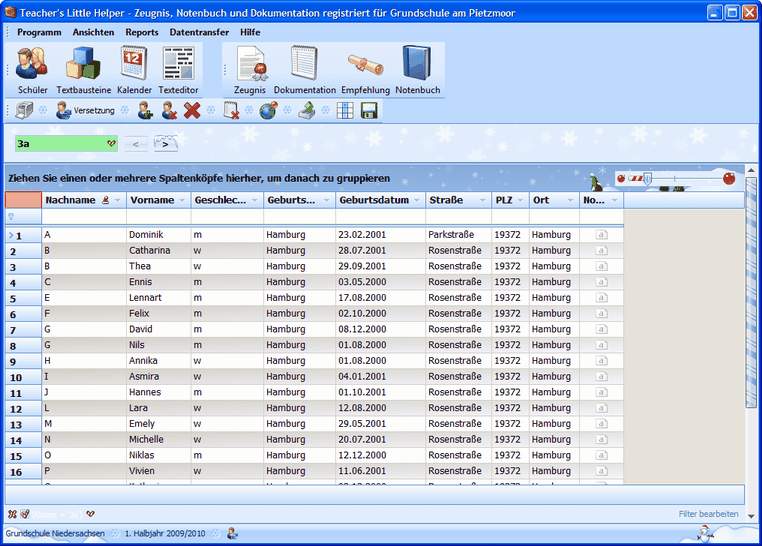
Task: Select the cell 'Catharina'
Action: (x=159, y=251)
